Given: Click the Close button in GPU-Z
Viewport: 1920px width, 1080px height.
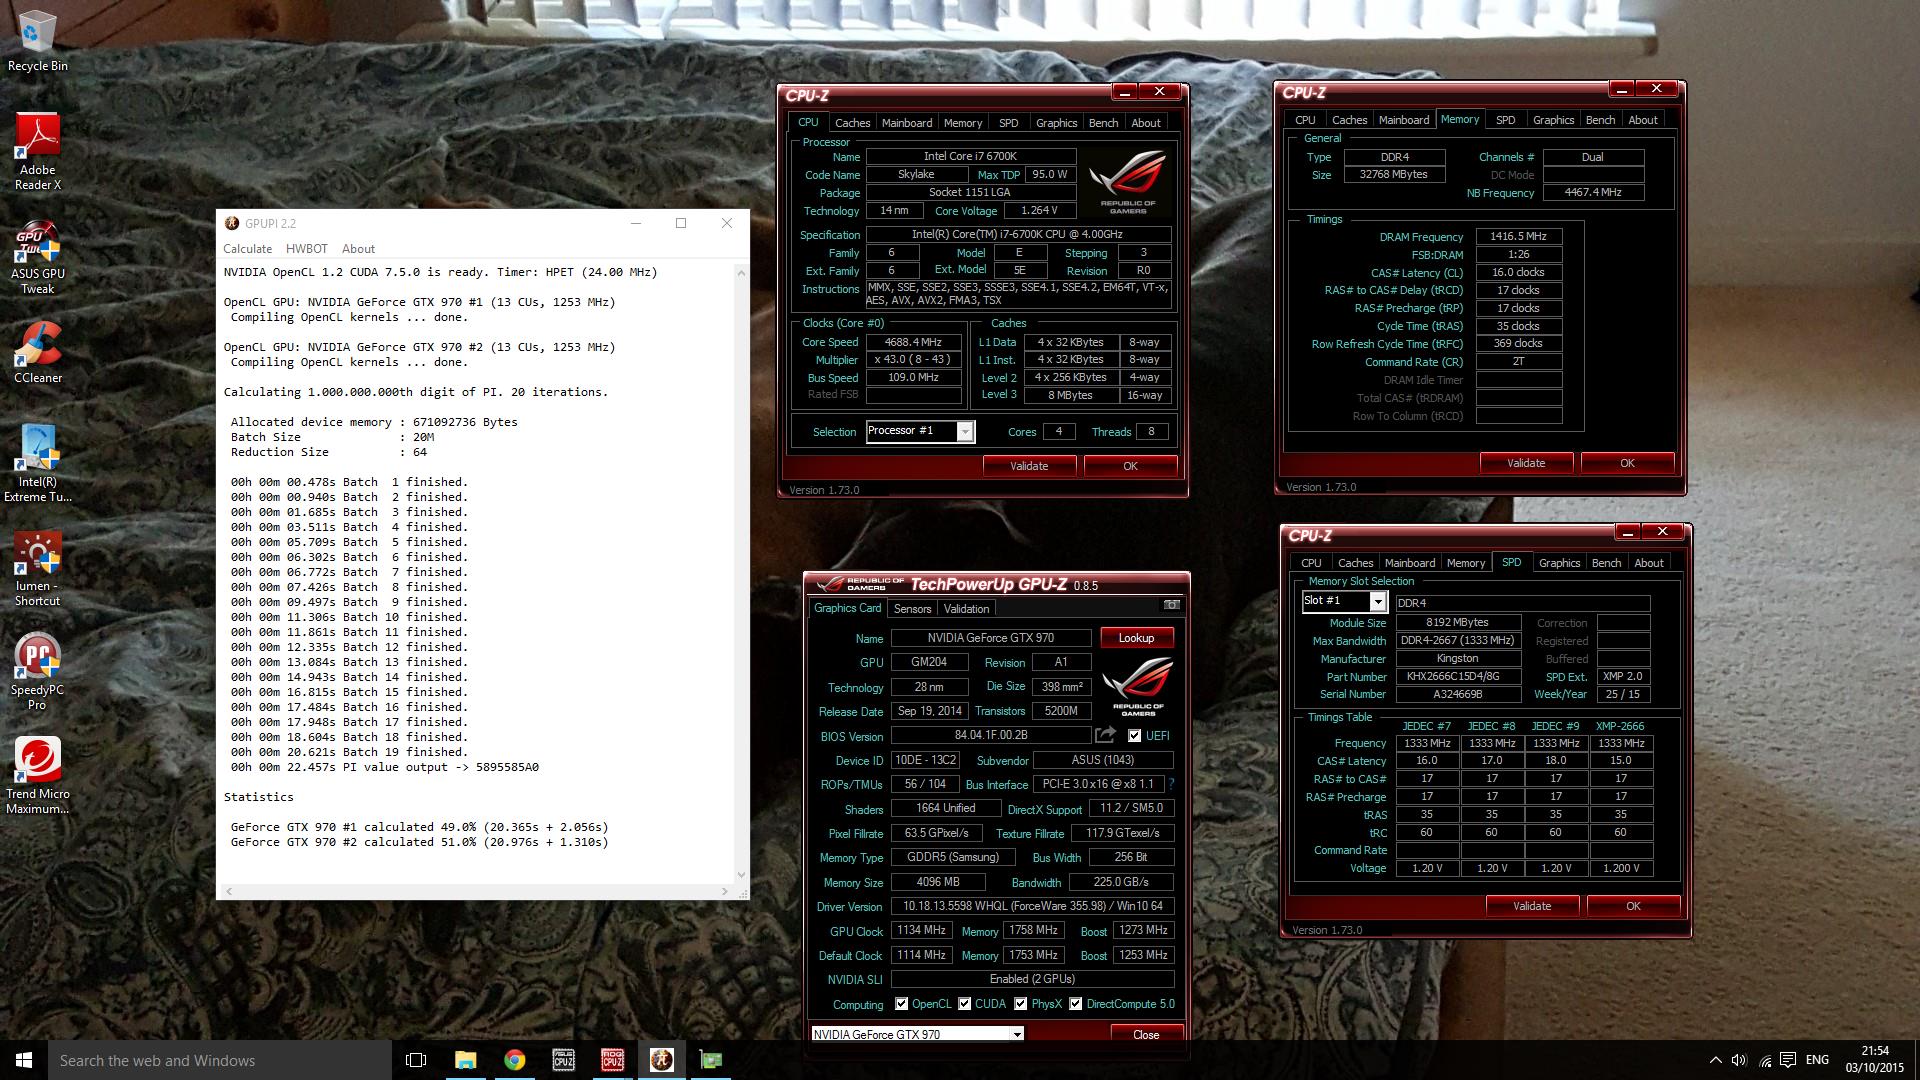Looking at the screenshot, I should point(1146,1034).
